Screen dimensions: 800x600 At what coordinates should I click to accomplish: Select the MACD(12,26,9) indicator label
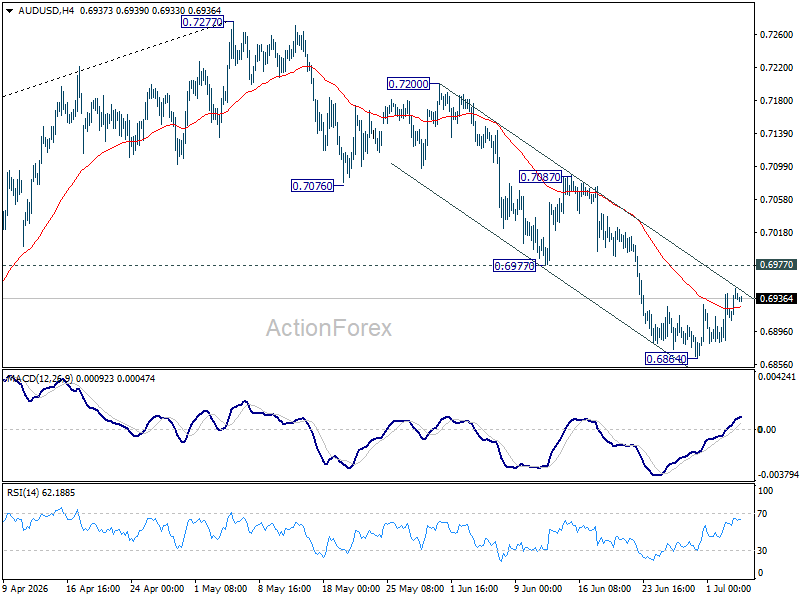pyautogui.click(x=40, y=379)
